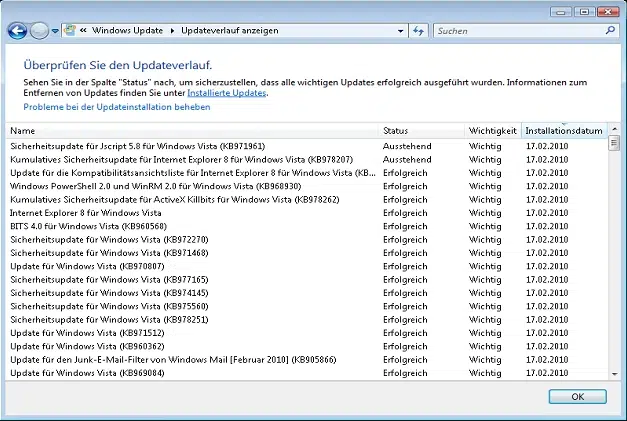
Task: Select BITS 4.0 für Windows Vista (KB960568)
Action: pos(307,226)
